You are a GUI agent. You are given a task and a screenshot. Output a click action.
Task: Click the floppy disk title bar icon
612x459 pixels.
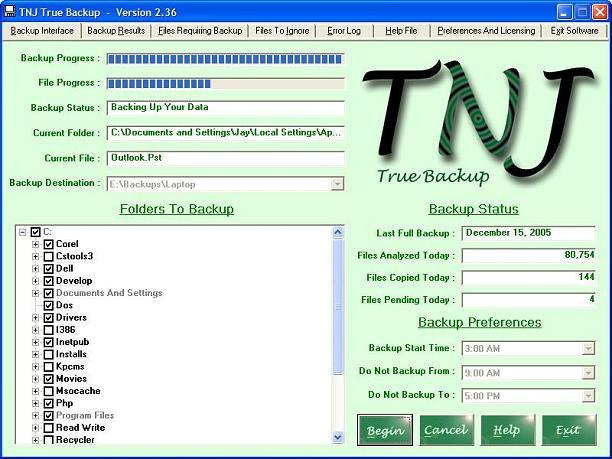[10, 11]
